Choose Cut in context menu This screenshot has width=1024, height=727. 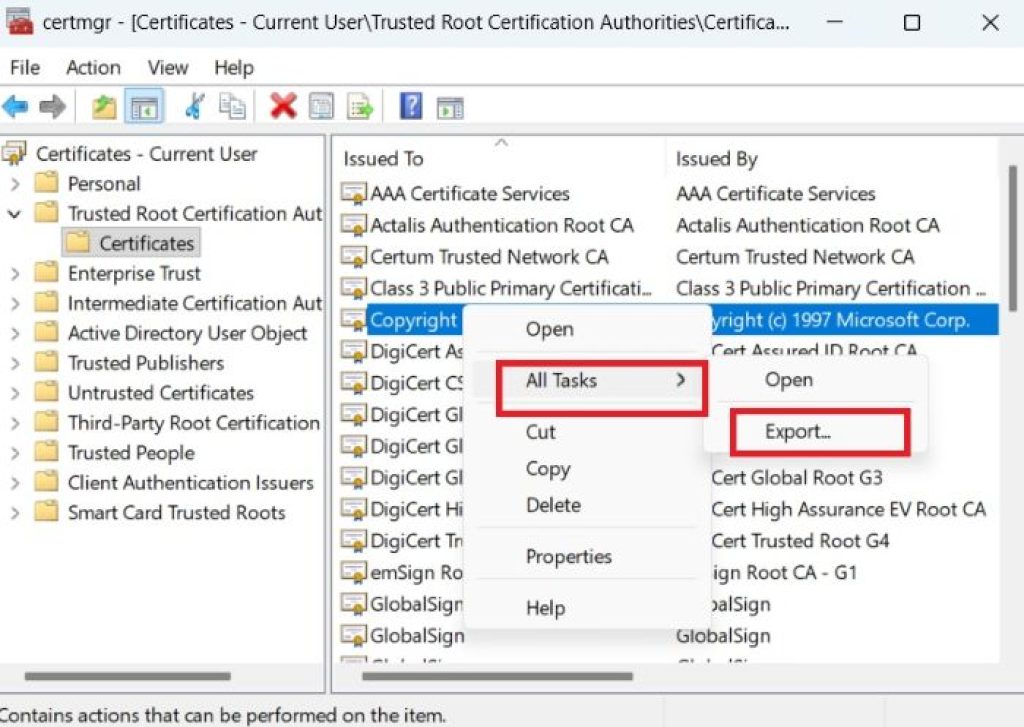(541, 432)
